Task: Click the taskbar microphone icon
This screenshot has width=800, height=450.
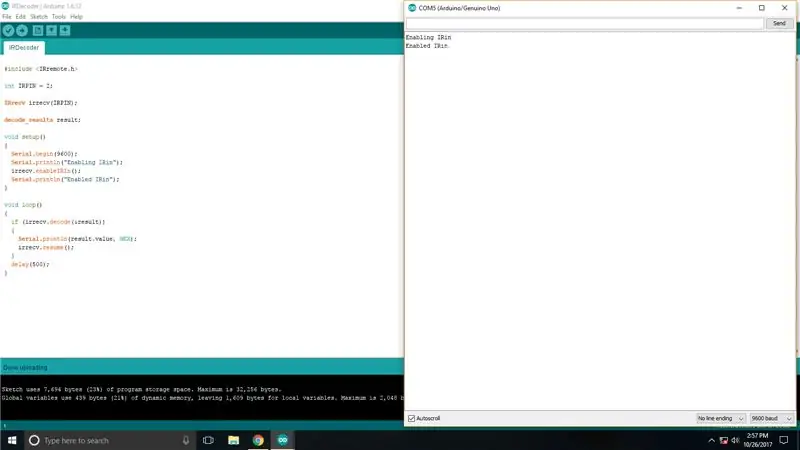Action: click(x=186, y=440)
